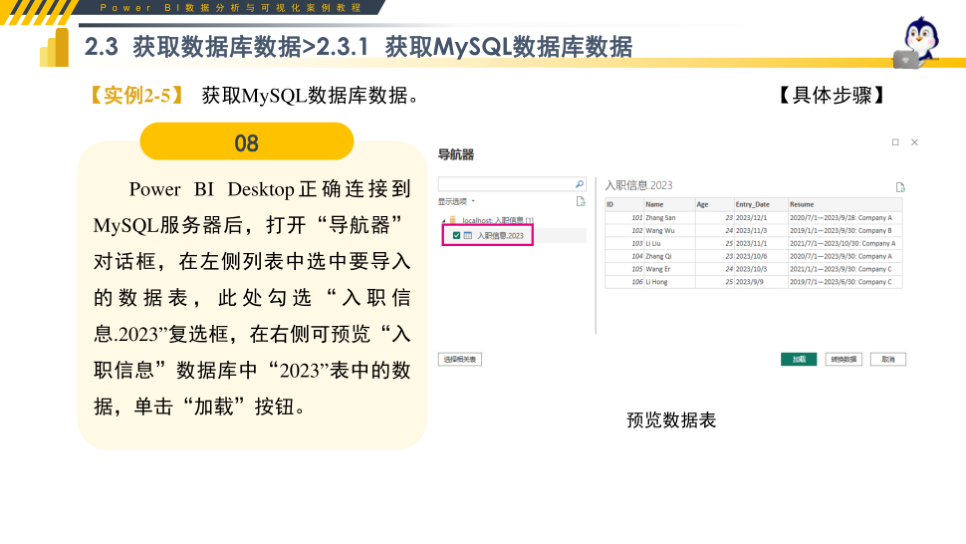The height and width of the screenshot is (544, 966).
Task: Click the Age column header
Action: (x=715, y=205)
